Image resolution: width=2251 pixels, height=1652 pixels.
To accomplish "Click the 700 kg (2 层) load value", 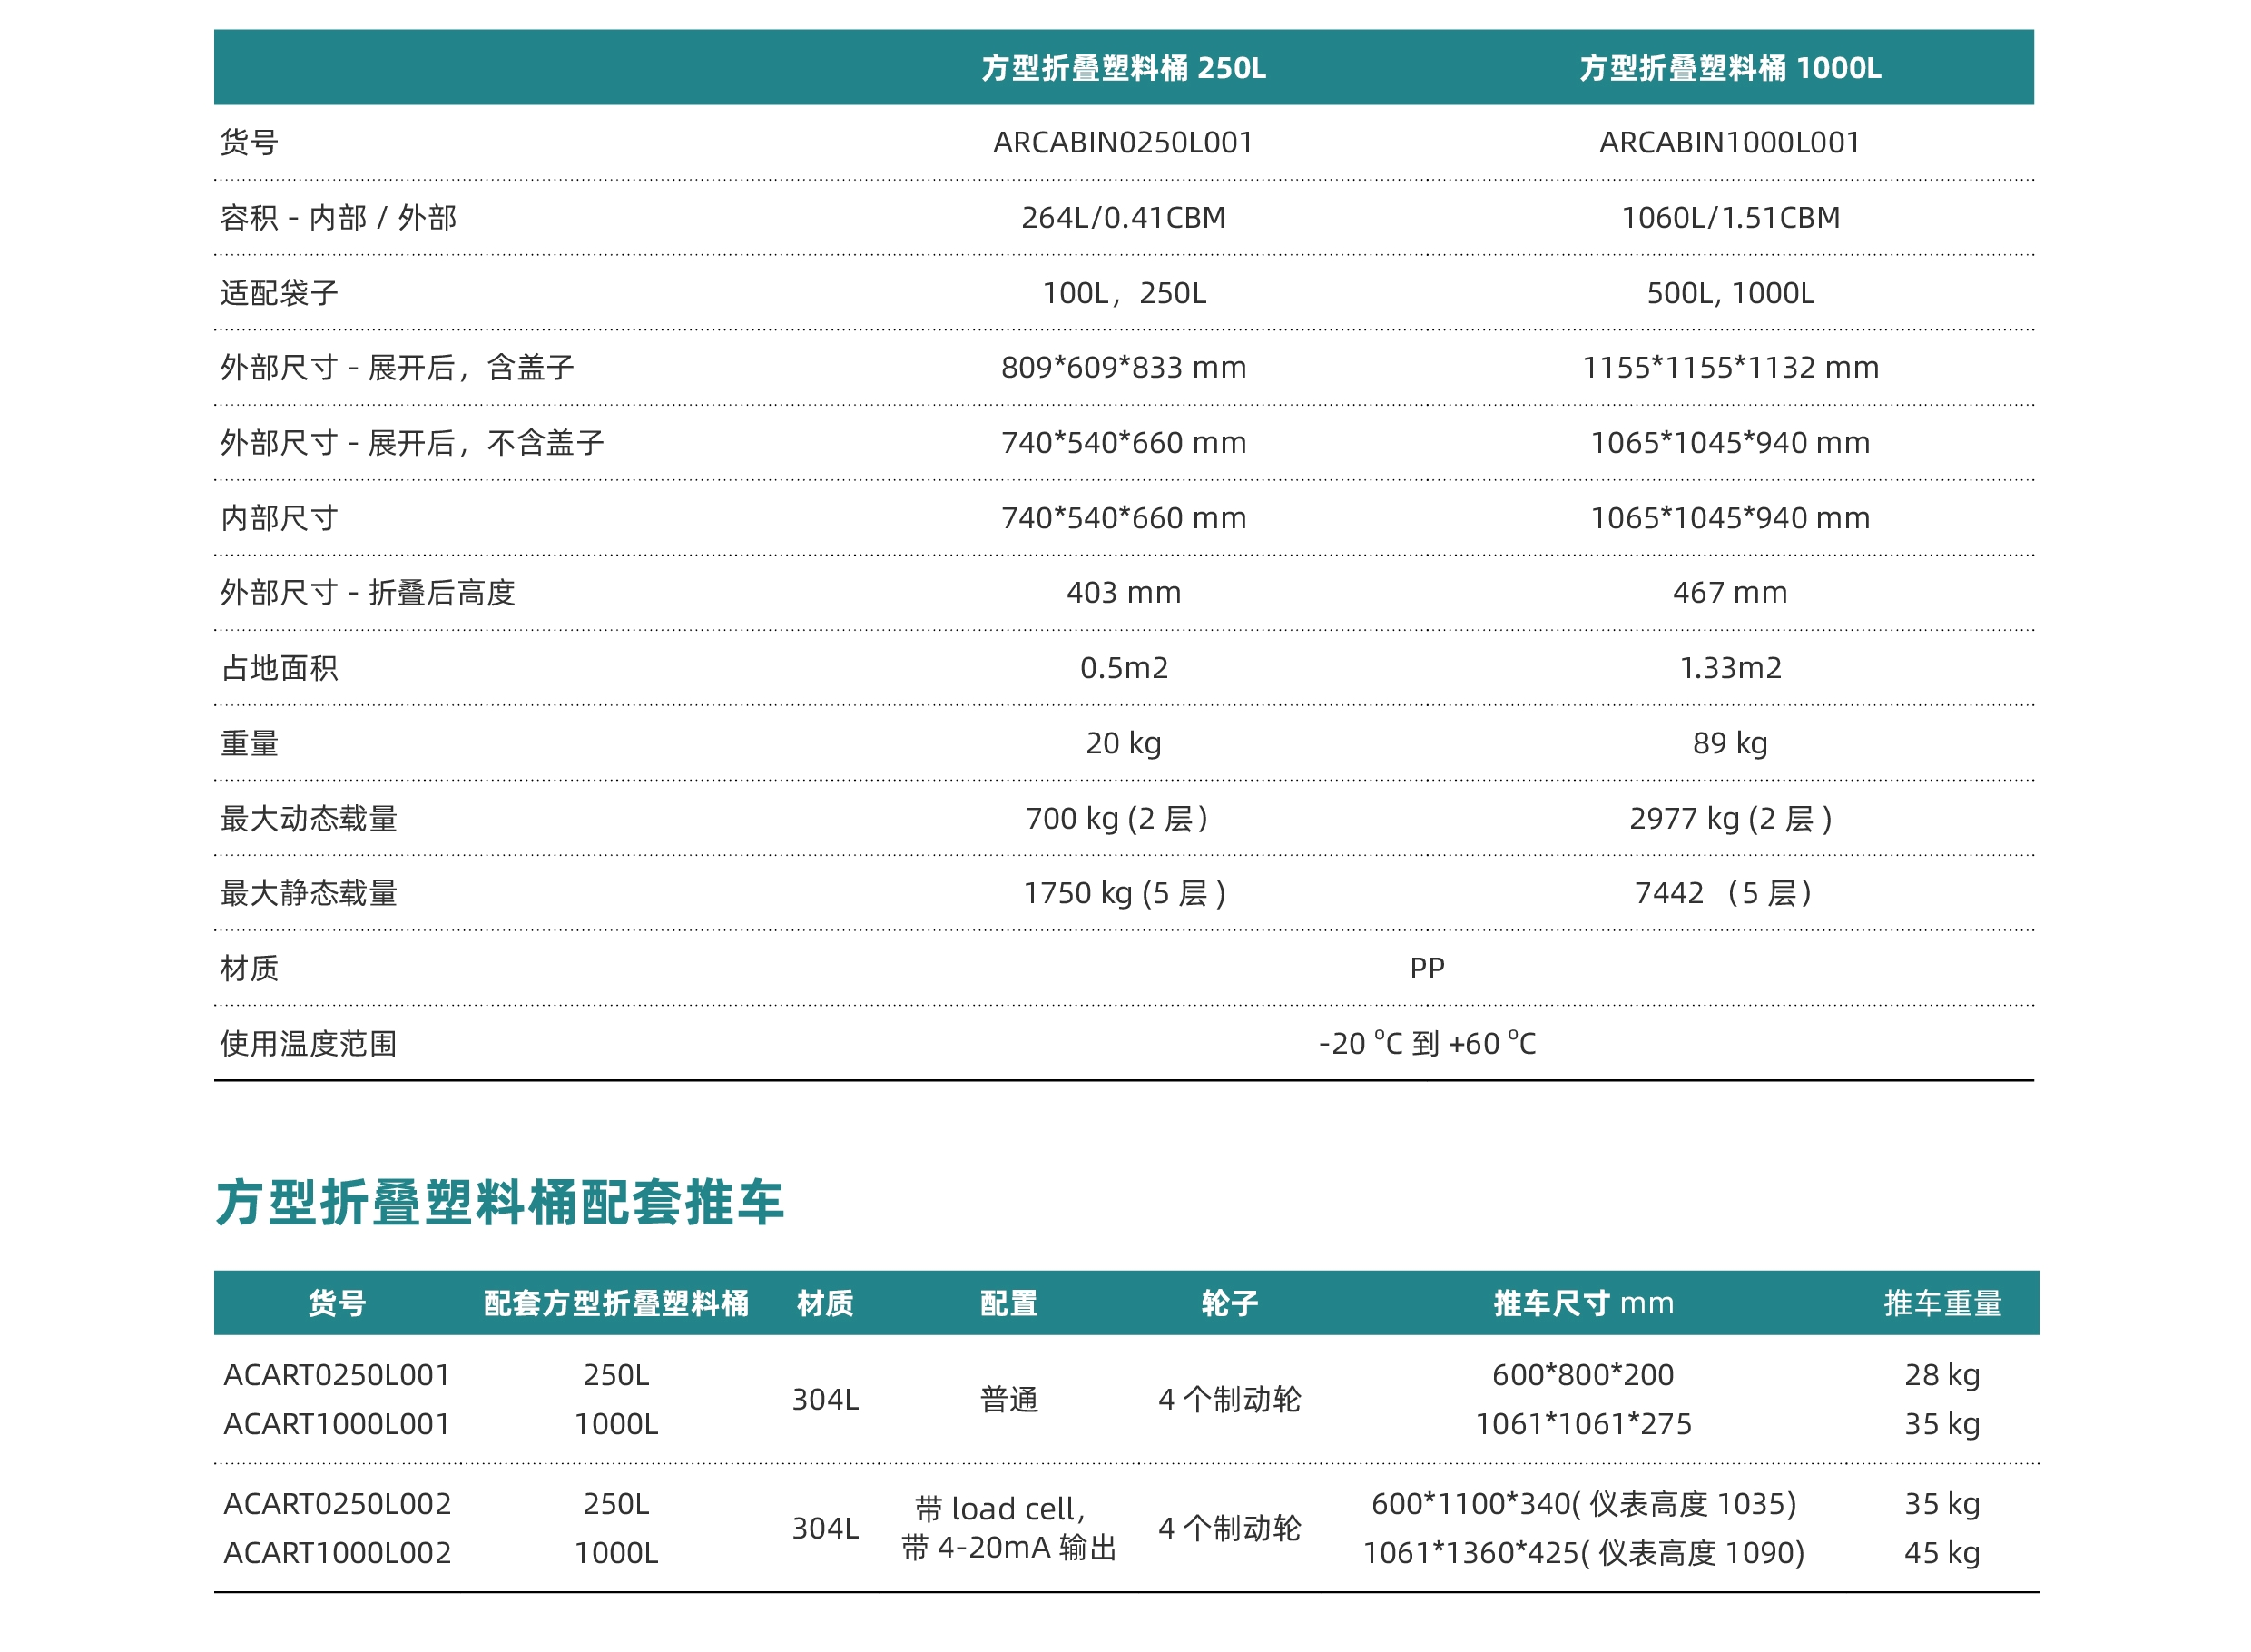I will [x=1117, y=819].
